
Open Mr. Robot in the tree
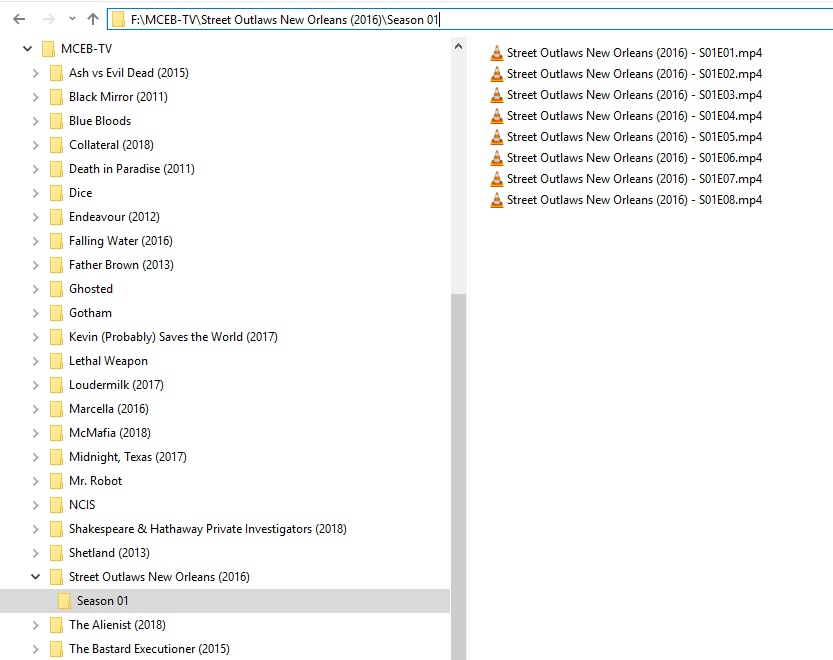click(96, 481)
